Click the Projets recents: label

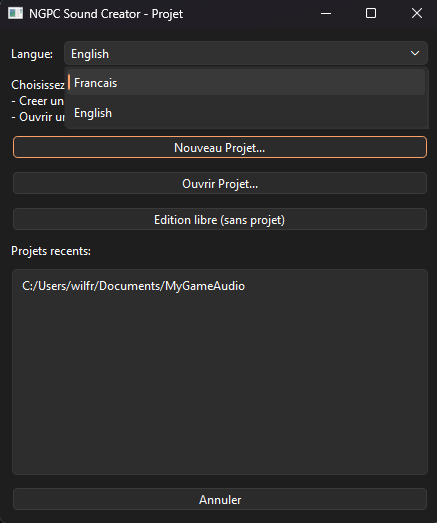point(51,251)
